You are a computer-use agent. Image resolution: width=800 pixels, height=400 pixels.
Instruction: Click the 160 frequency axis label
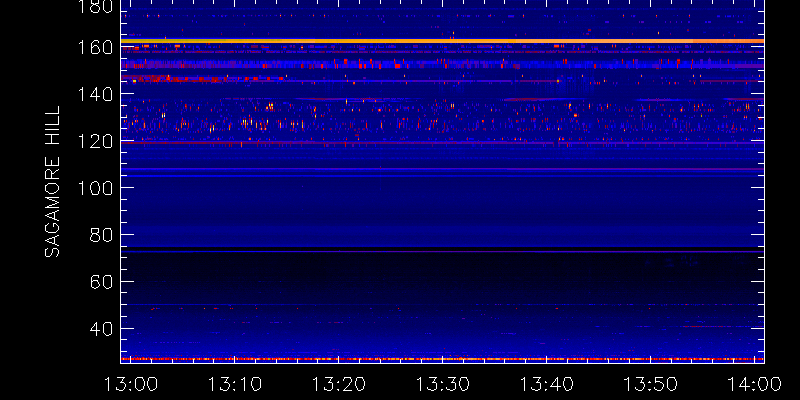[x=95, y=47]
